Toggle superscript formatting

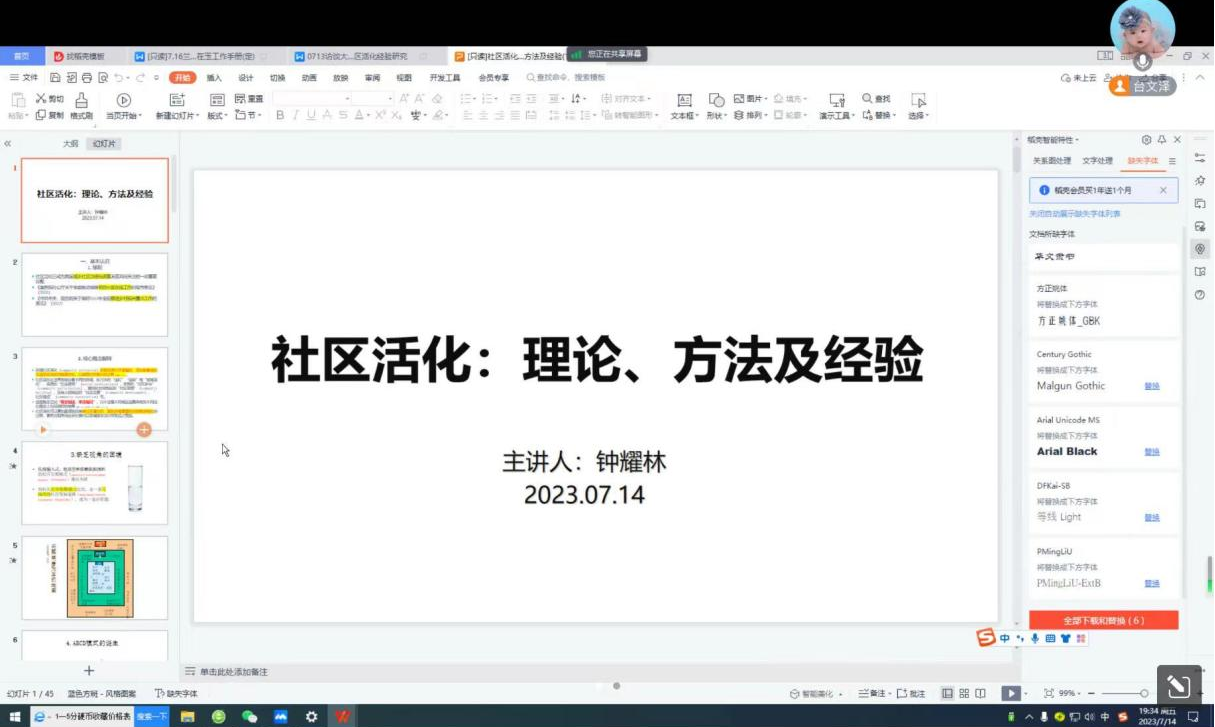pyautogui.click(x=380, y=115)
